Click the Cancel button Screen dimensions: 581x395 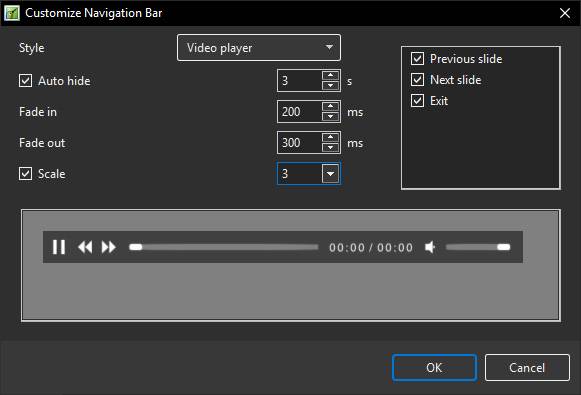pyautogui.click(x=527, y=368)
